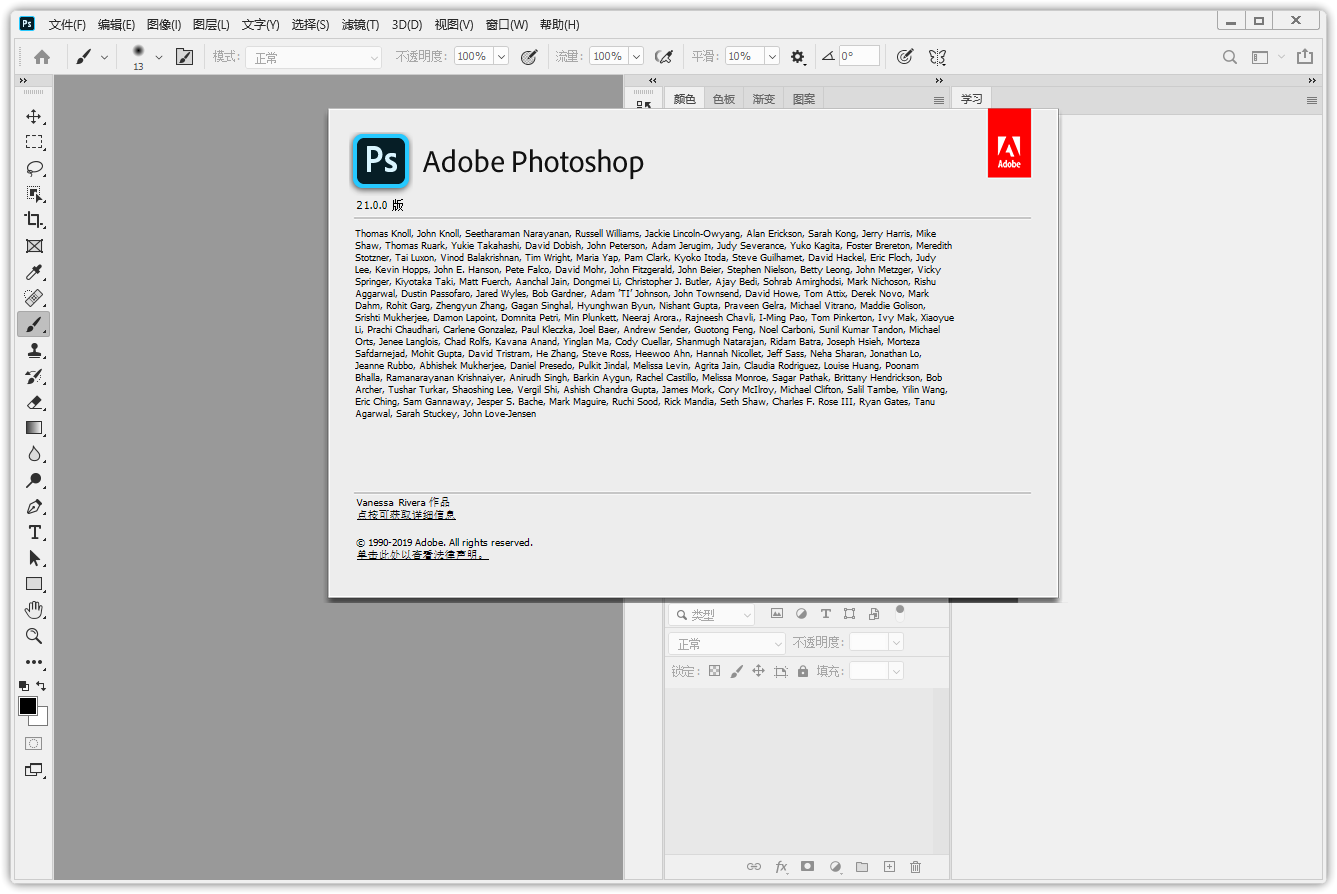Select the Brush tool in the tools panel
Image resolution: width=1337 pixels, height=894 pixels.
tap(34, 324)
